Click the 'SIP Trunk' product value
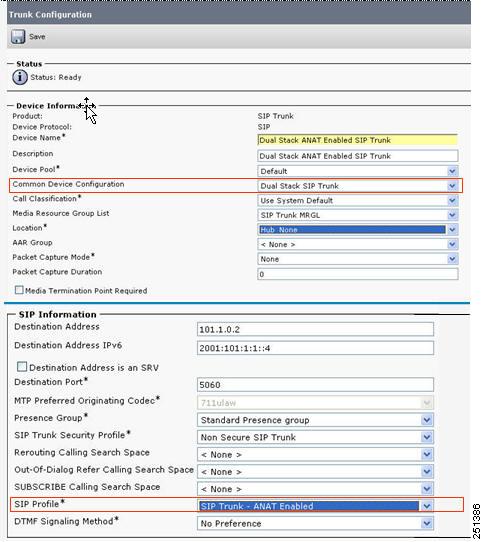483x542 pixels. coord(276,116)
